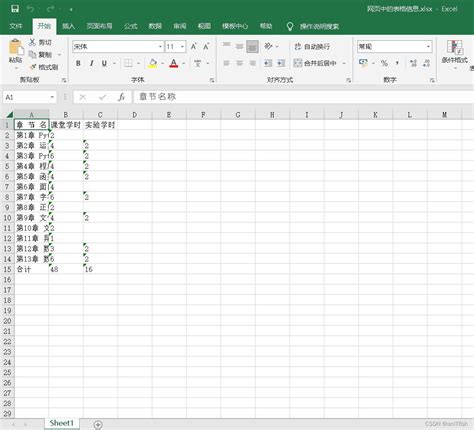Open number group dialog launcher

432,80
